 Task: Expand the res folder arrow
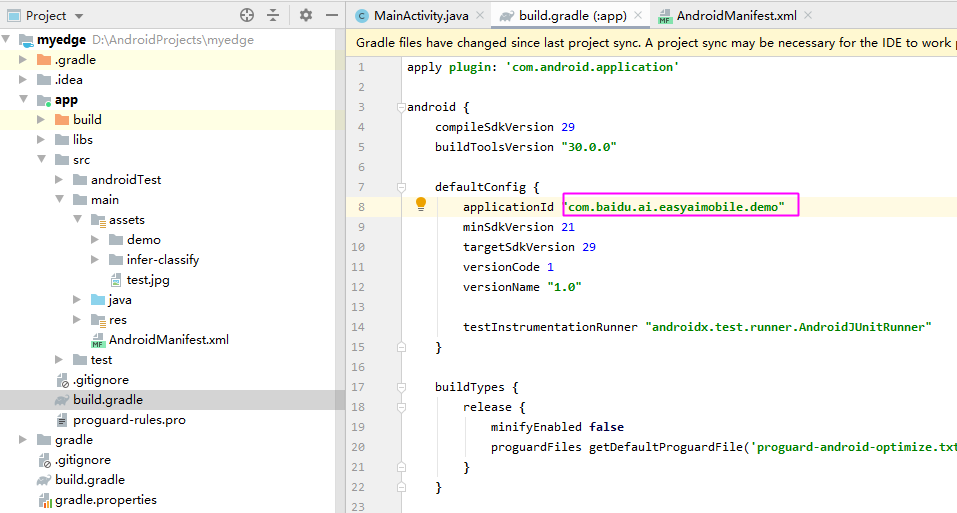(77, 320)
